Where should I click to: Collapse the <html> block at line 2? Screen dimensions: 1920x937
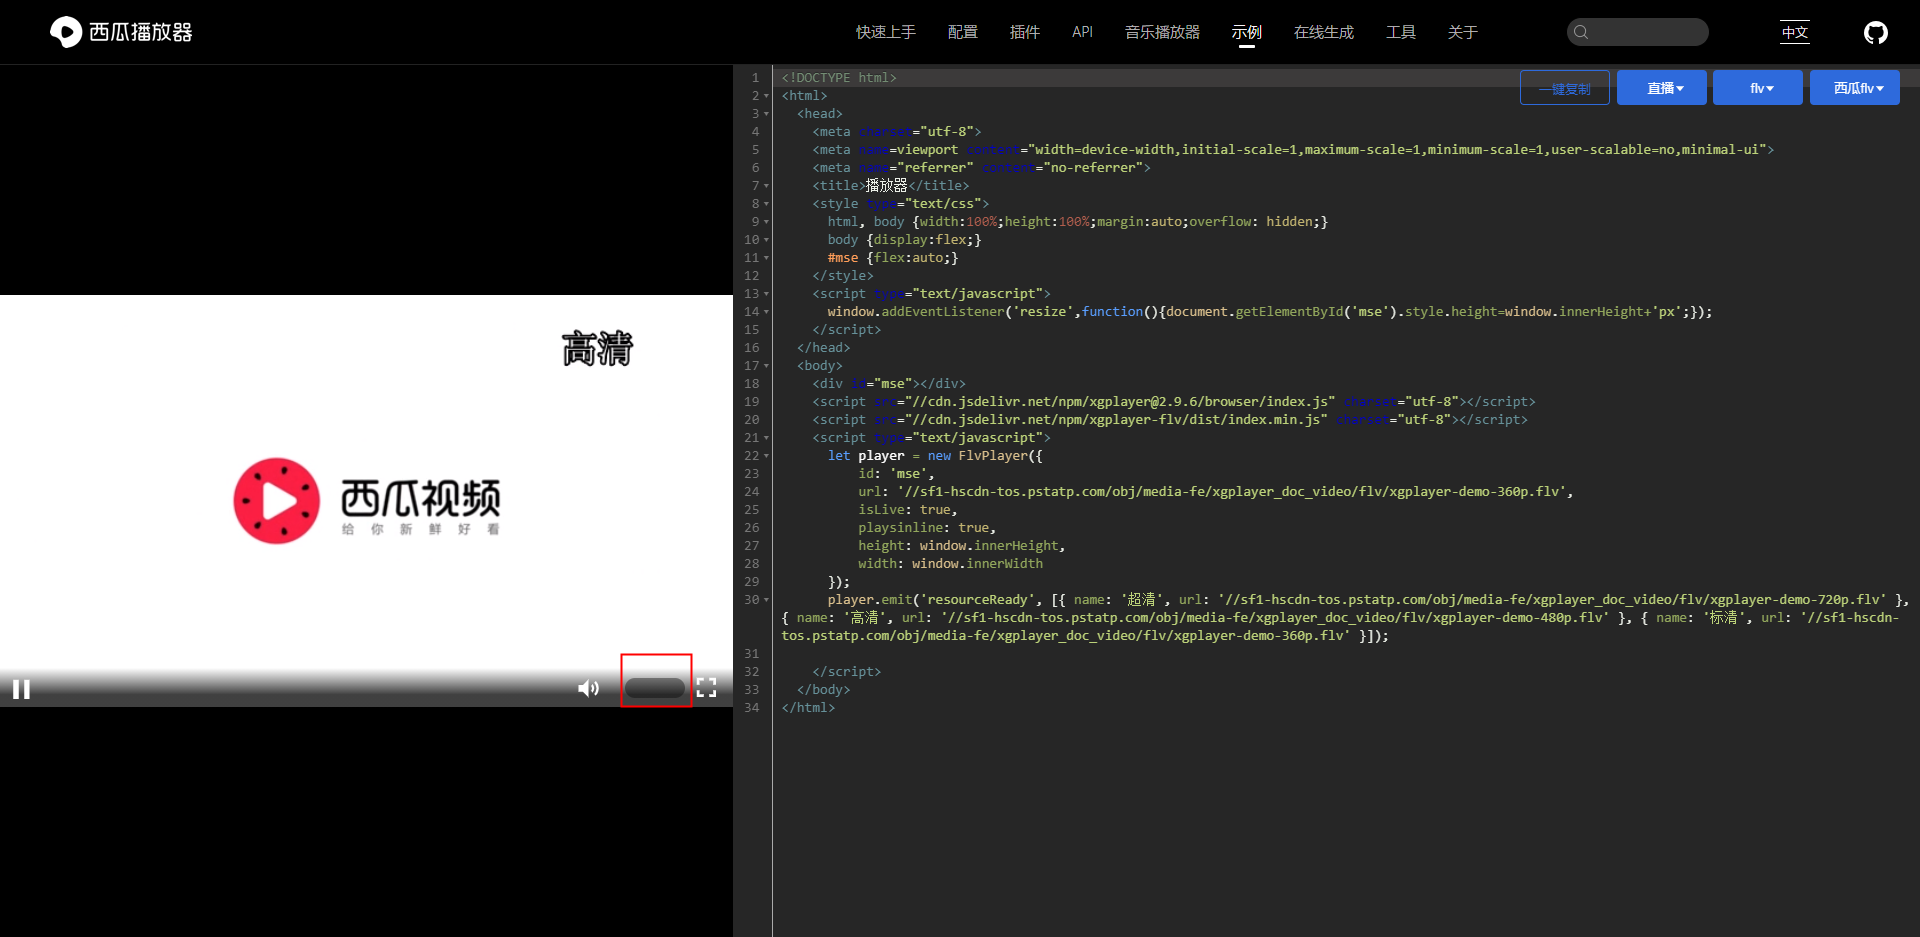pyautogui.click(x=767, y=96)
